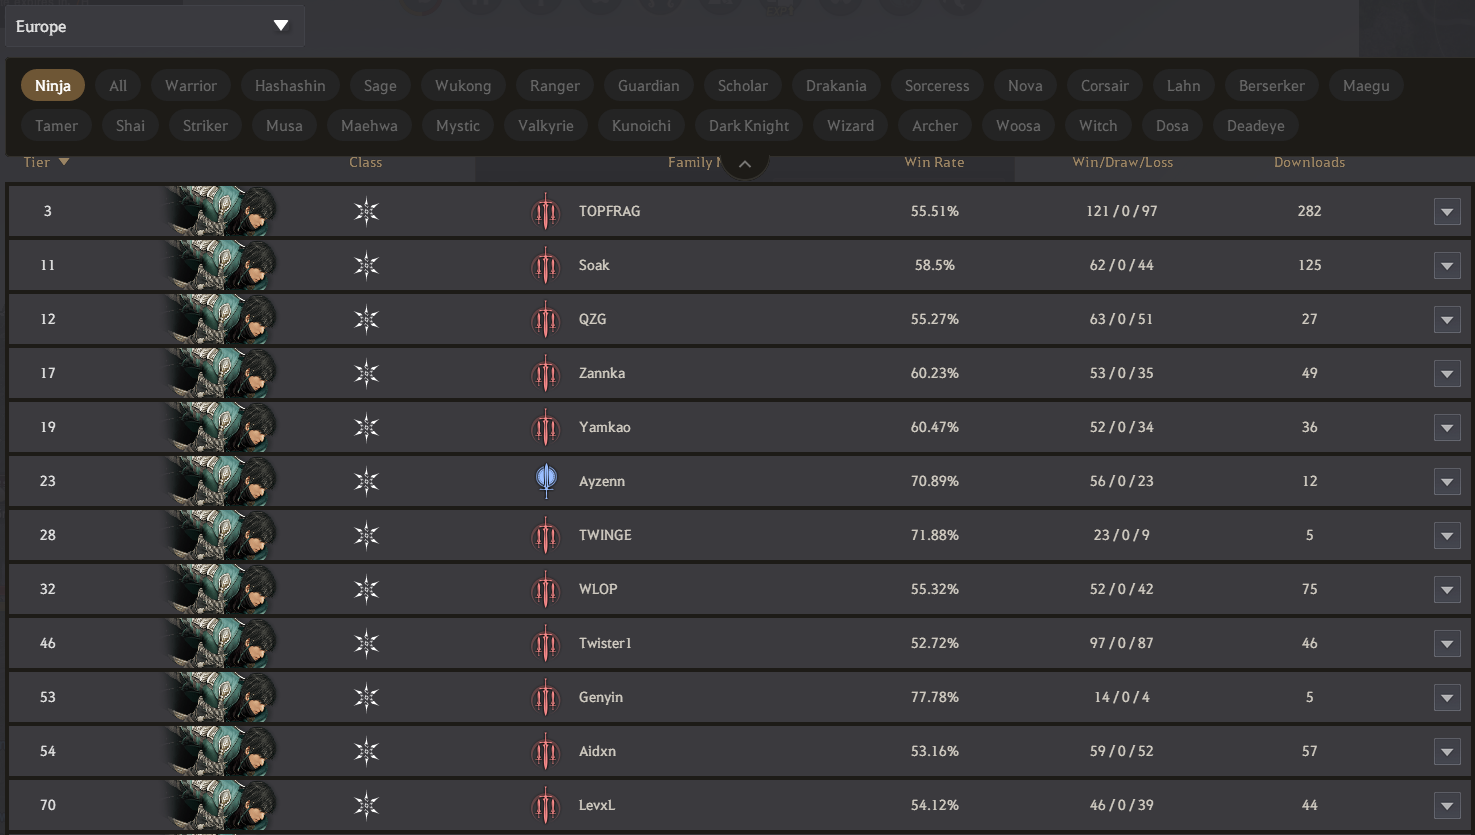The image size is (1475, 835).
Task: Click the red guild emblem beside Soak
Action: (x=545, y=266)
